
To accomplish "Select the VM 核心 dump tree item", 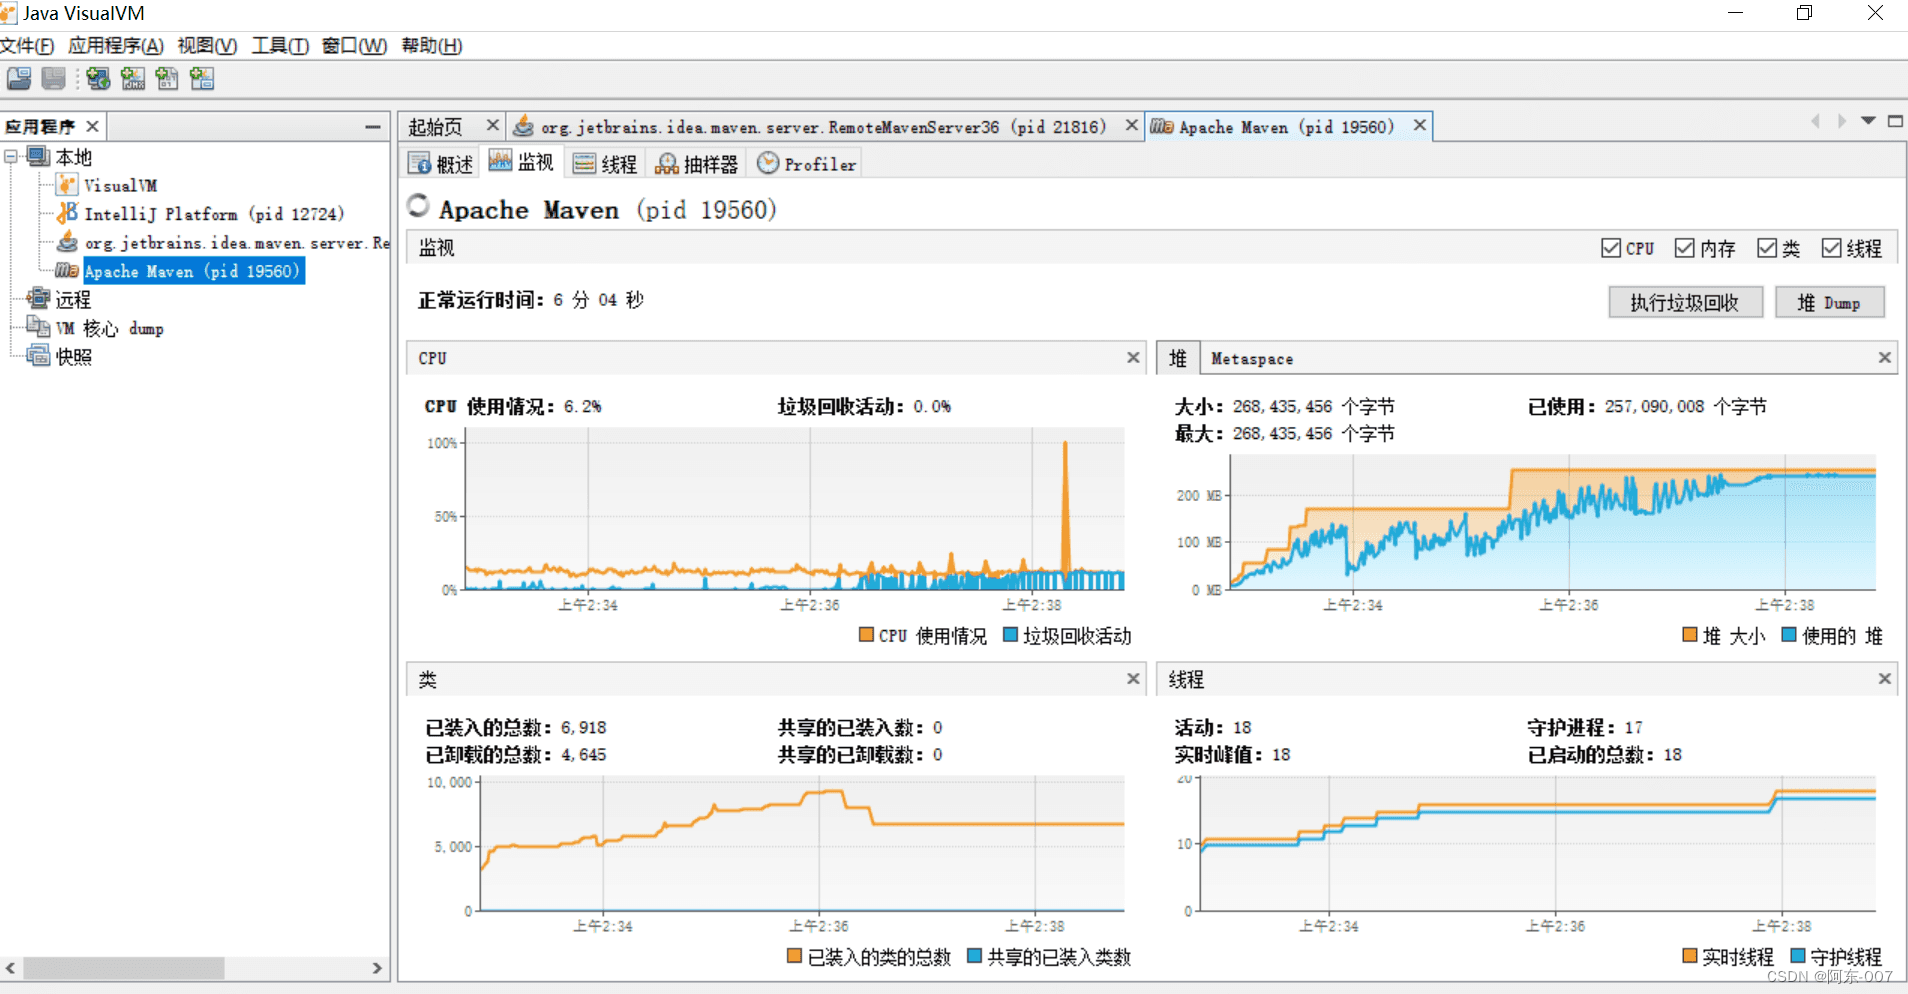I will pyautogui.click(x=109, y=327).
